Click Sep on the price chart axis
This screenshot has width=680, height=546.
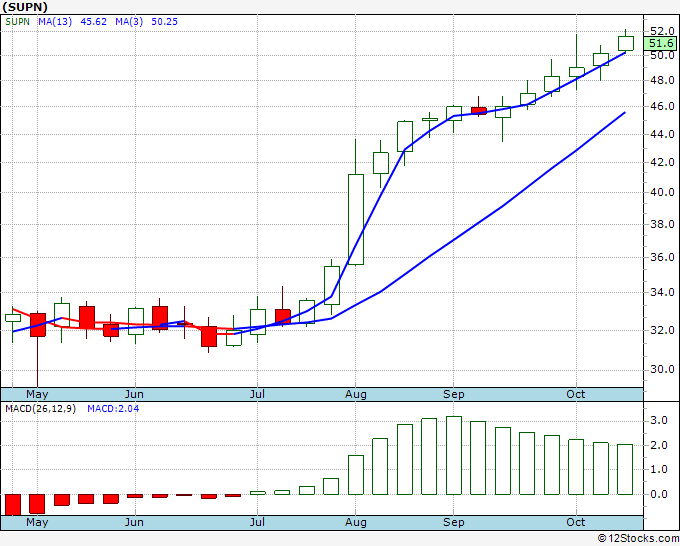454,395
